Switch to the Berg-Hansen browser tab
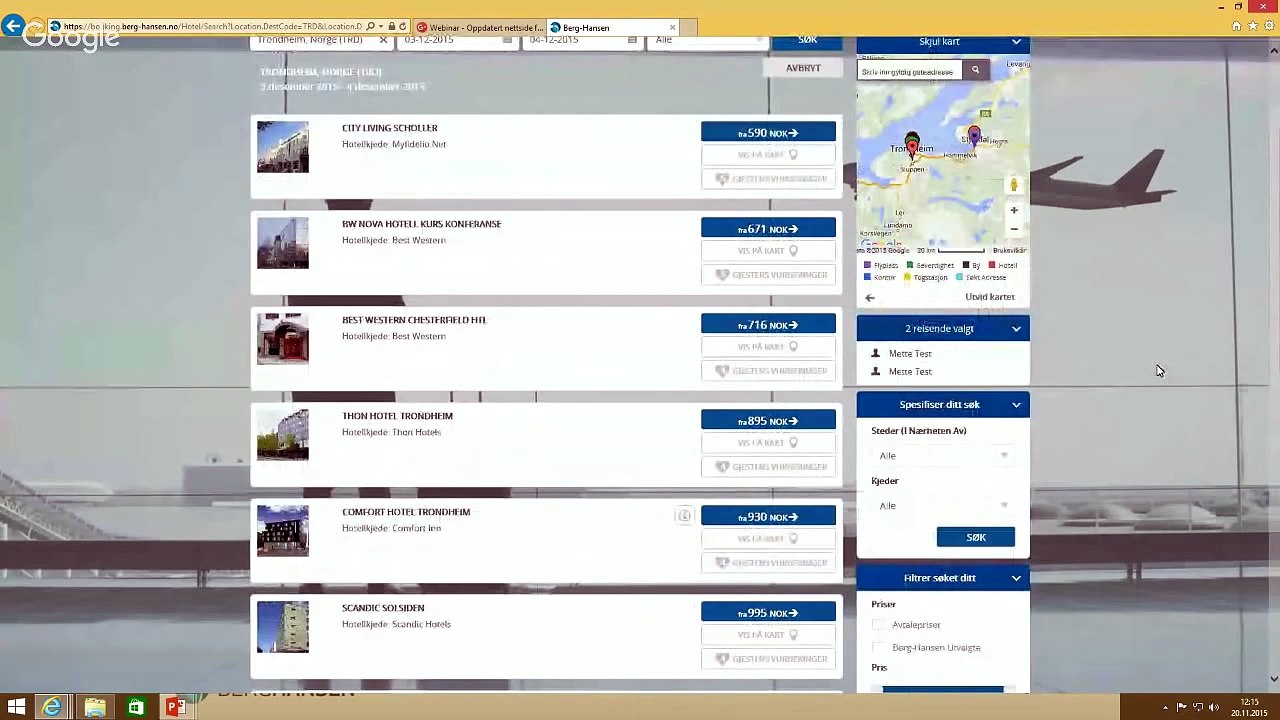 click(x=612, y=28)
